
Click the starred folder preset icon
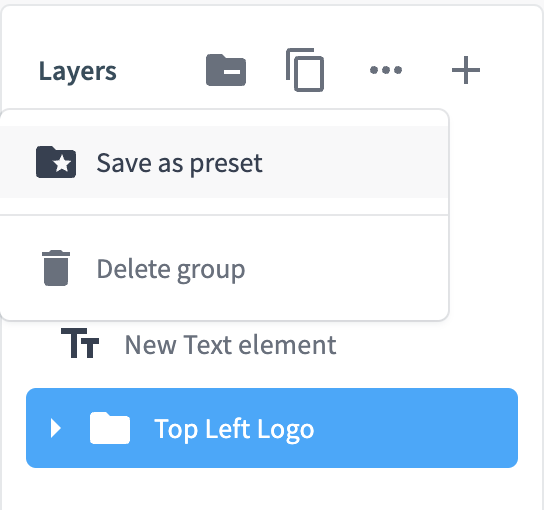(x=56, y=162)
